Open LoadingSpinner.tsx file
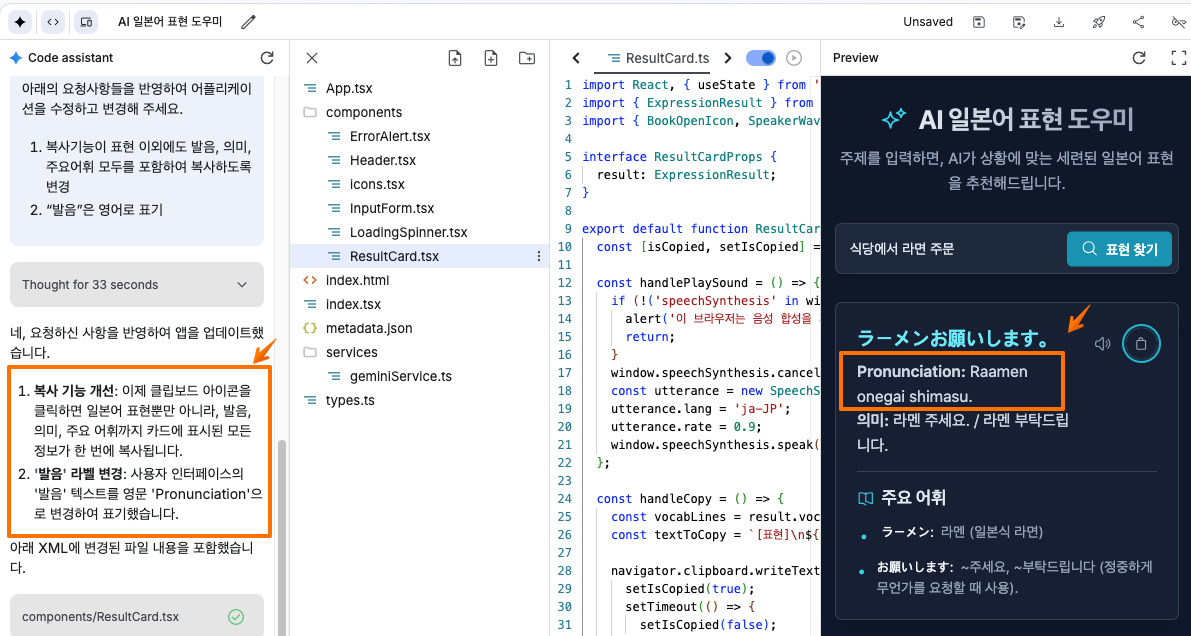 409,233
